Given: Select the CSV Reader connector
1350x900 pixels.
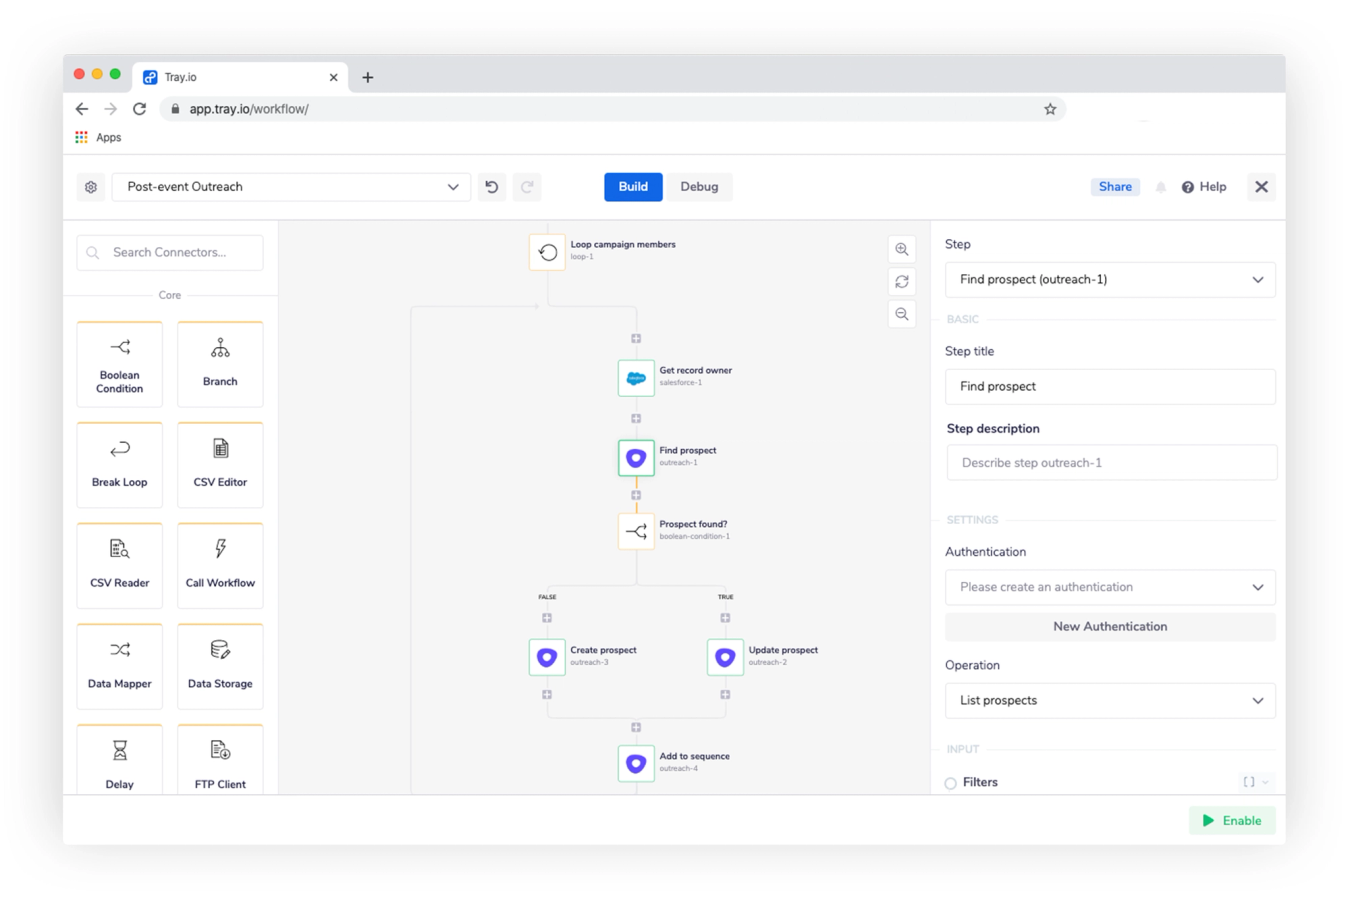Looking at the screenshot, I should pyautogui.click(x=120, y=566).
